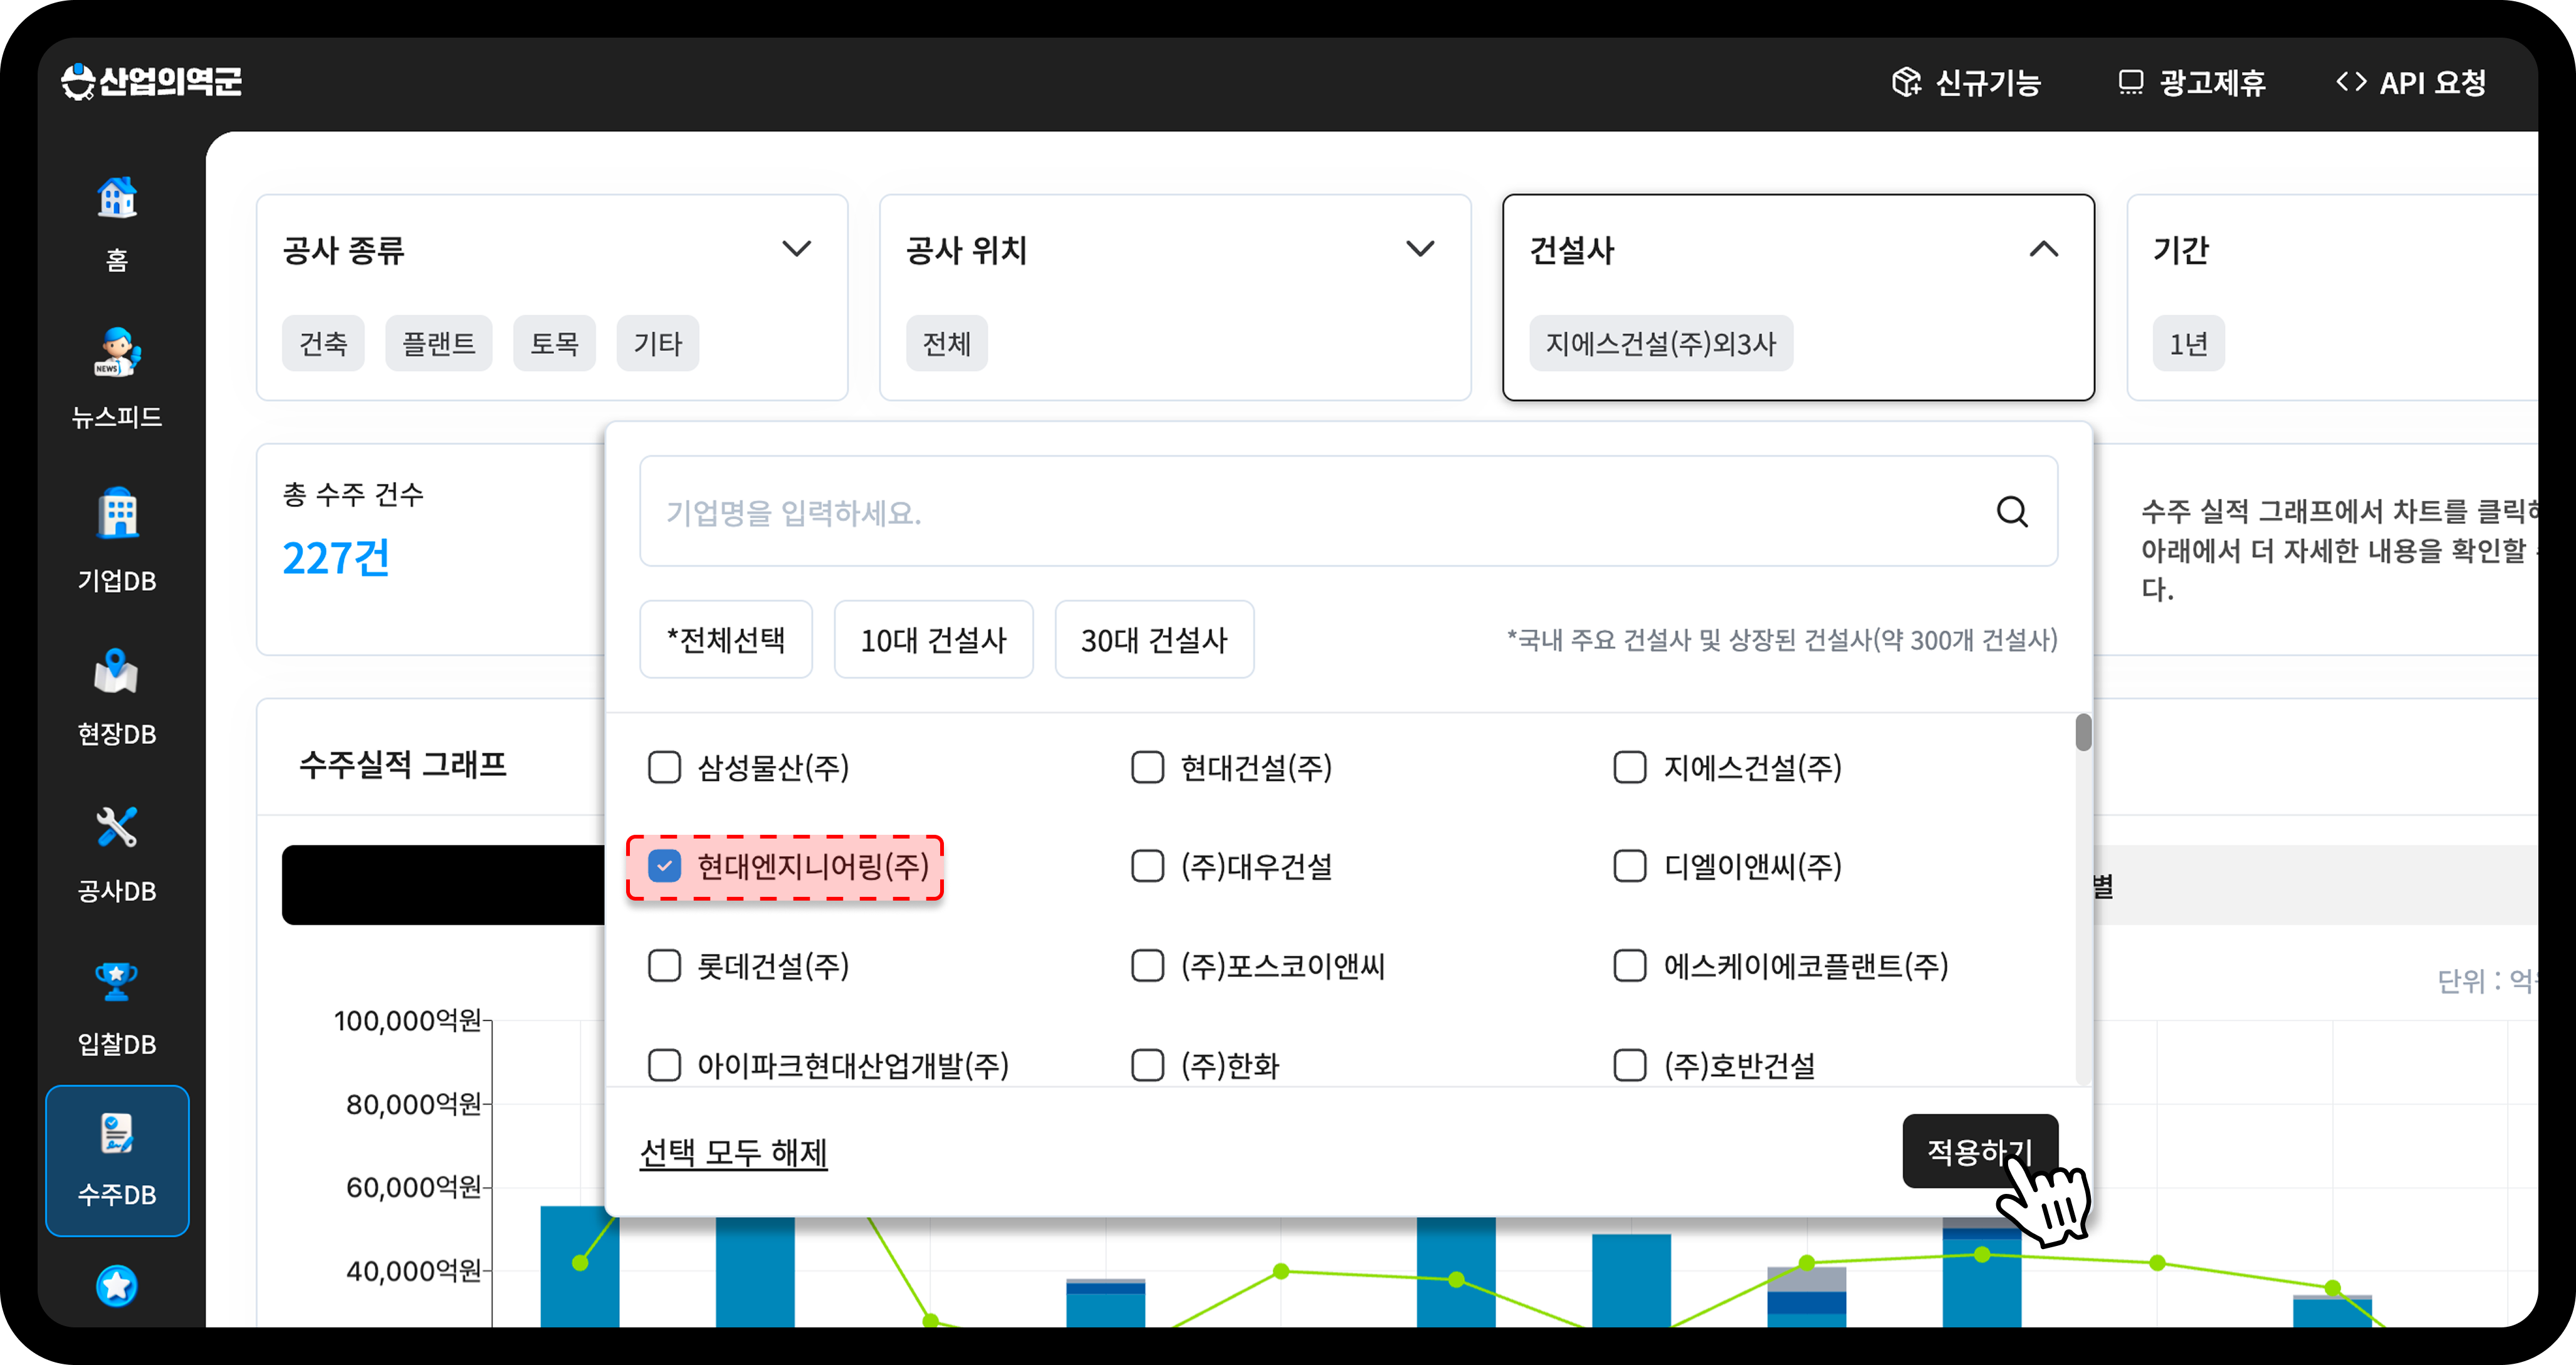Click the 30대 건설사 button
Screen dimensions: 2576x1365
pyautogui.click(x=1154, y=640)
